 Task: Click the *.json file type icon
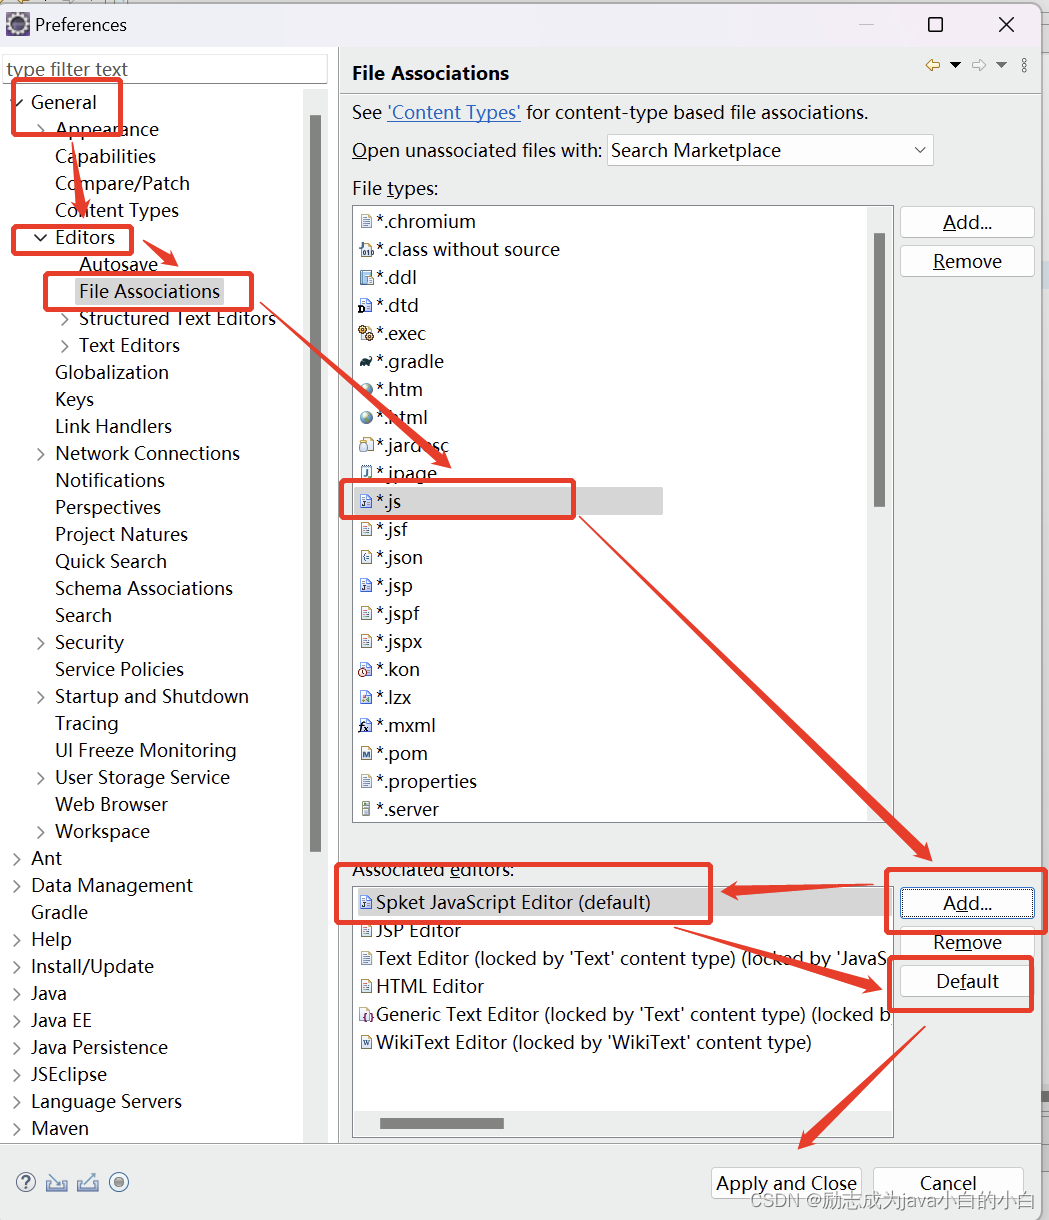(366, 558)
